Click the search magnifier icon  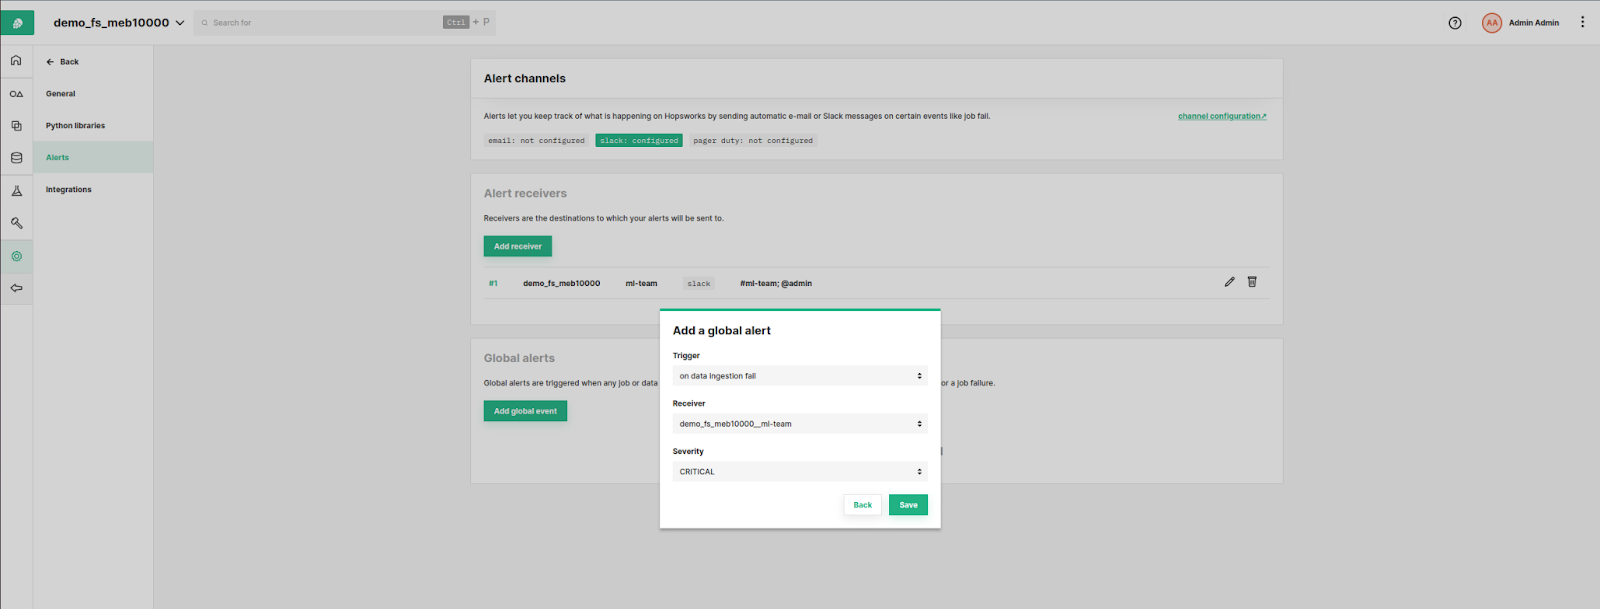tap(205, 23)
